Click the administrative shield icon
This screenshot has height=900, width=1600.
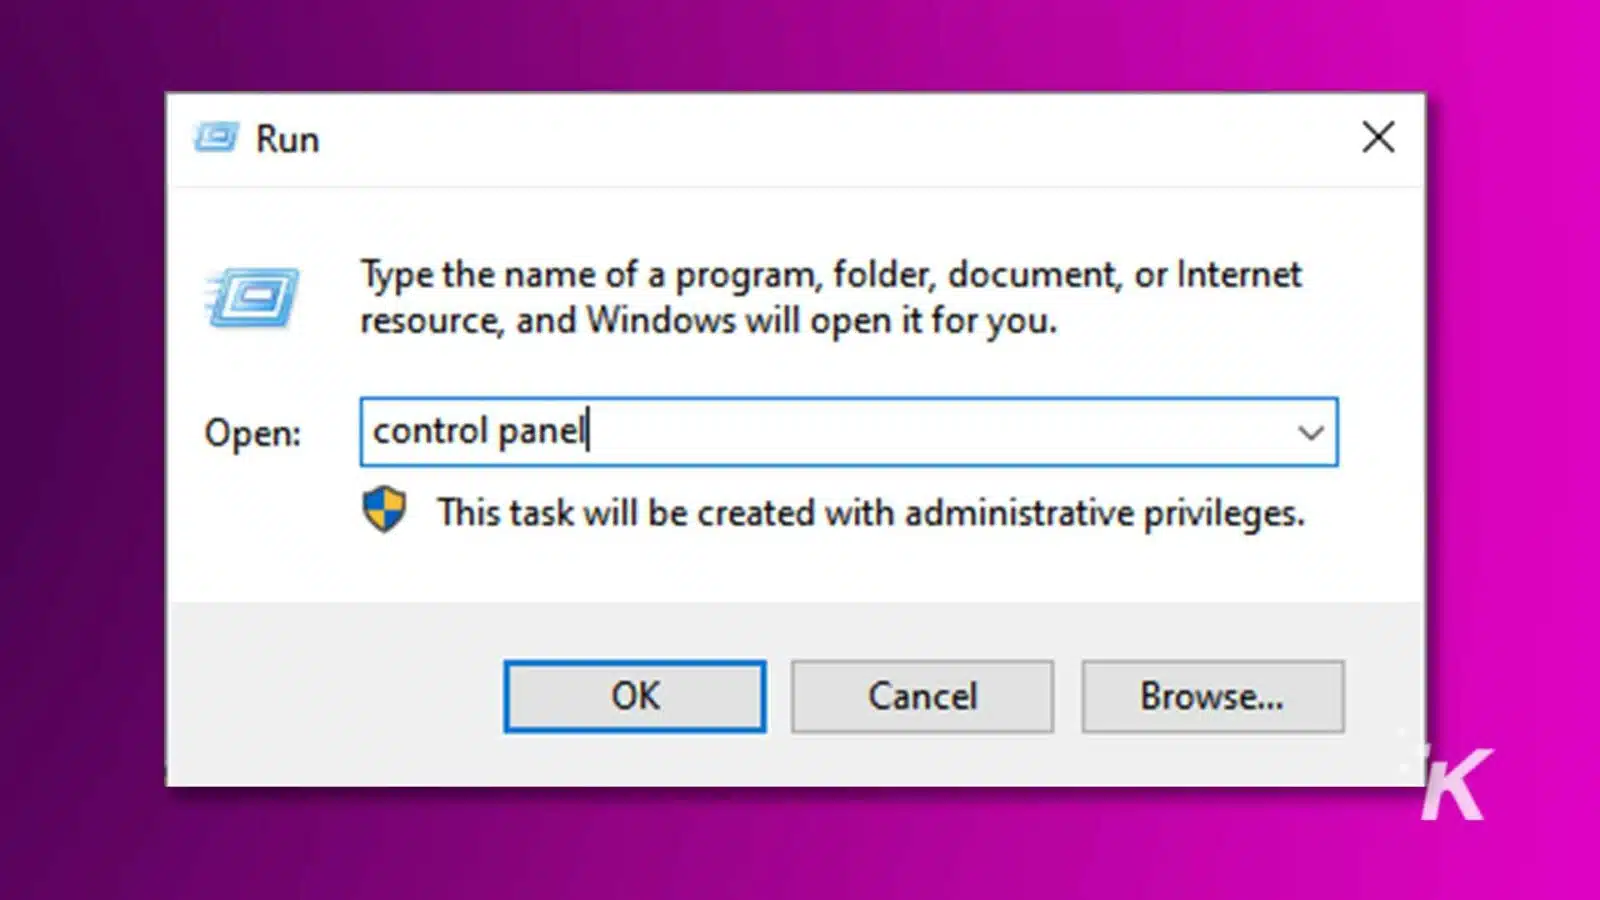[x=384, y=510]
